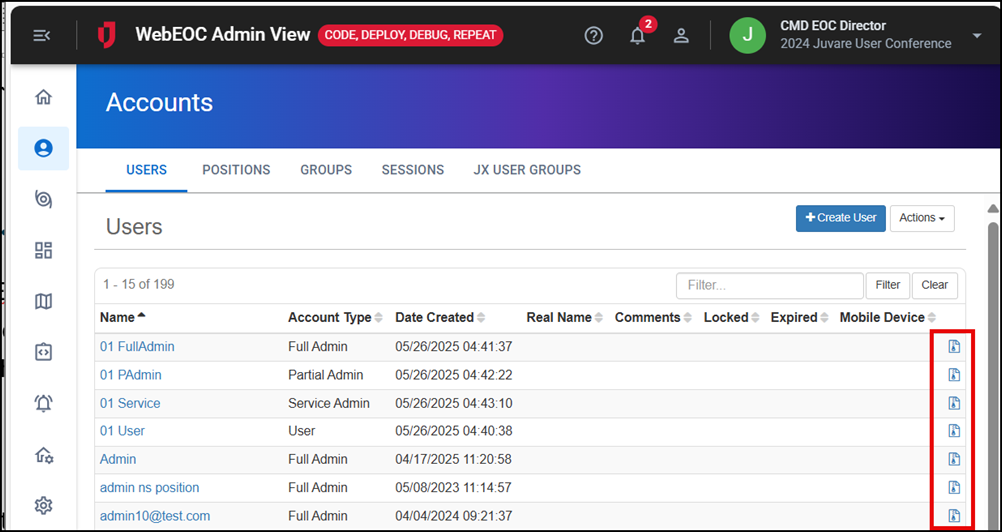Image resolution: width=1002 pixels, height=532 pixels.
Task: Click the document icon for Admin row
Action: point(954,459)
